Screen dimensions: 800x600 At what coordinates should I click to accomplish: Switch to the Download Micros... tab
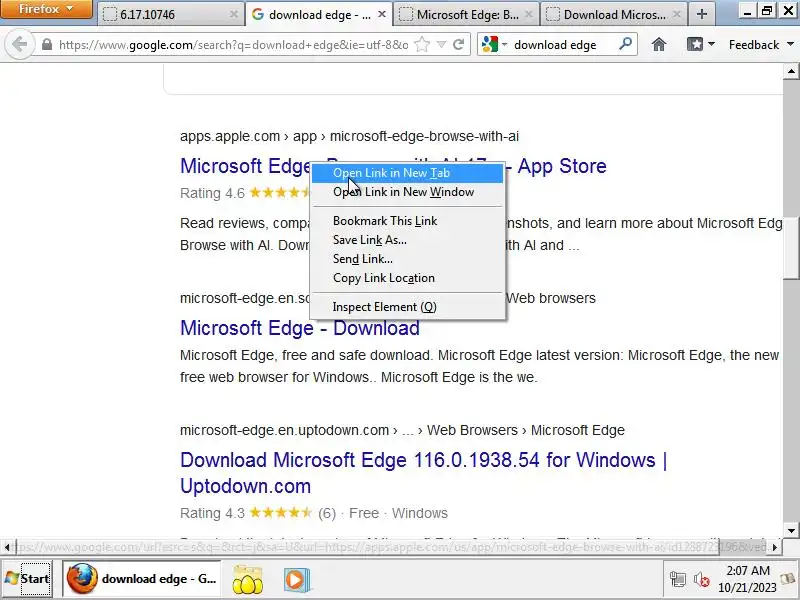click(x=614, y=15)
